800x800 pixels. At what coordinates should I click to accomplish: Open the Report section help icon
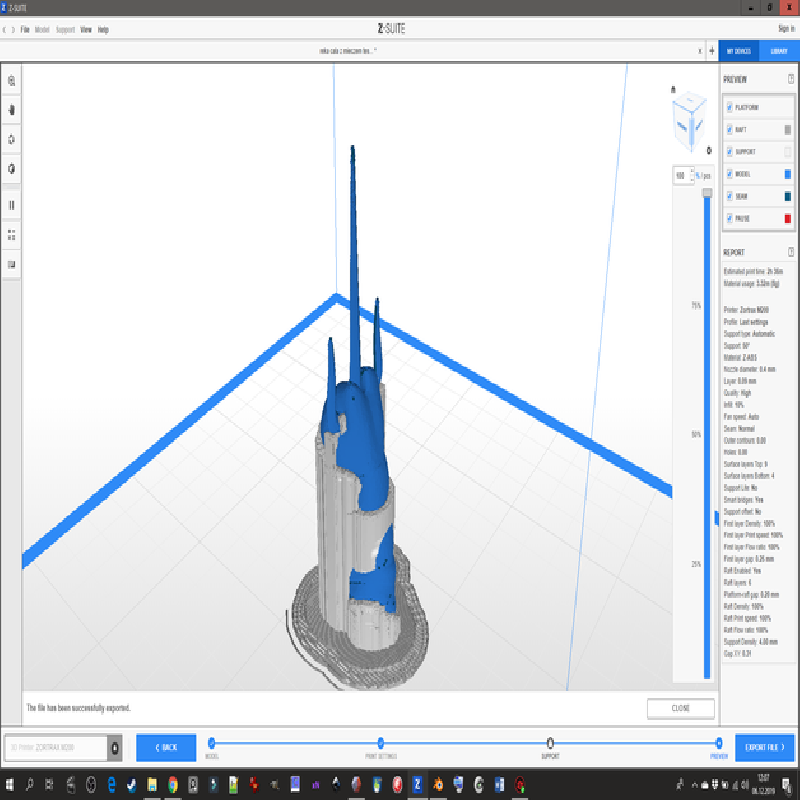(790, 253)
